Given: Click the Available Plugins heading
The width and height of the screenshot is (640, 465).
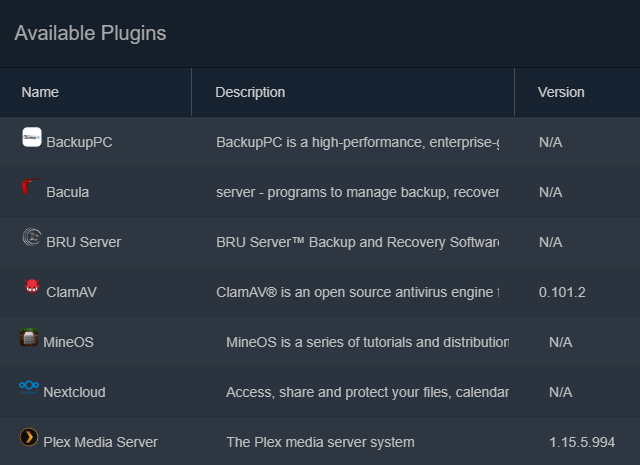Looking at the screenshot, I should [90, 33].
